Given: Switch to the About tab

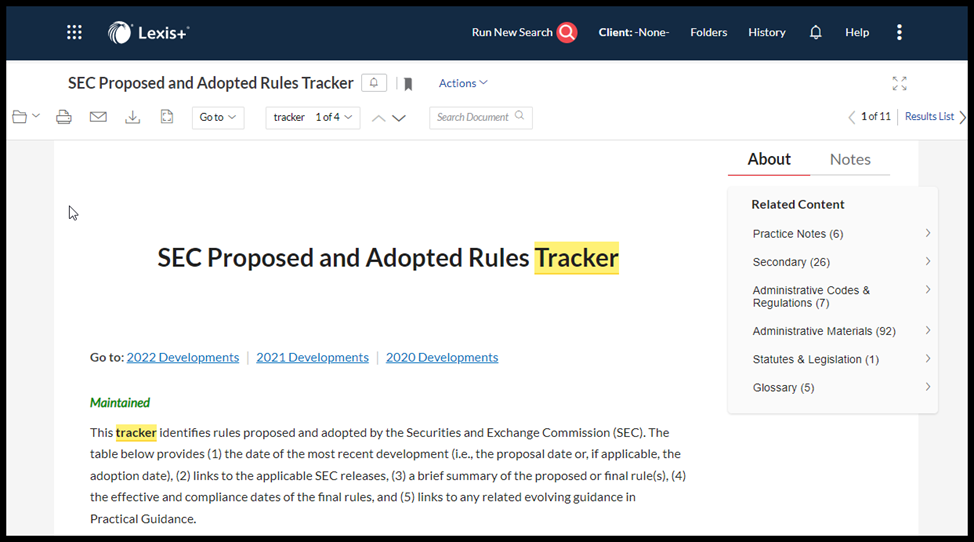Looking at the screenshot, I should point(769,160).
